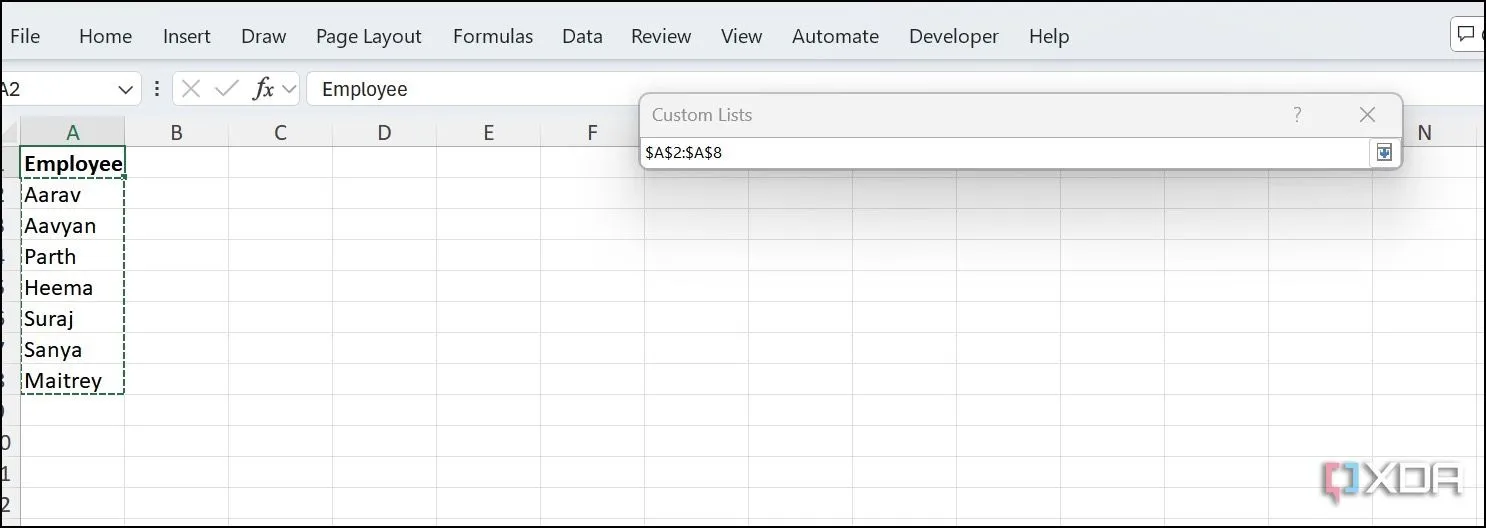The height and width of the screenshot is (528, 1486).
Task: Click the name box resize dots handle
Action: click(x=157, y=89)
